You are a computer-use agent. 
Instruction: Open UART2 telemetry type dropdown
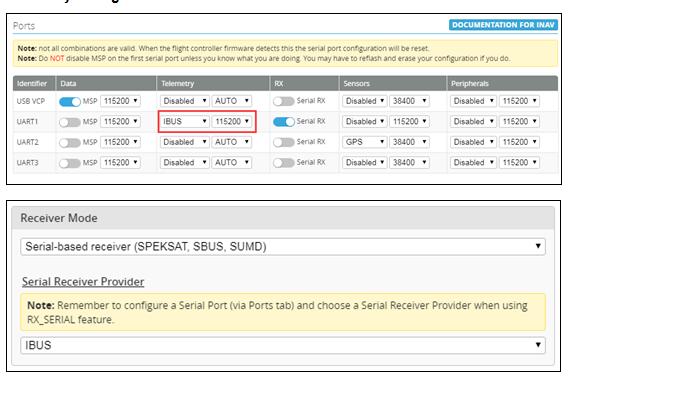[x=185, y=142]
